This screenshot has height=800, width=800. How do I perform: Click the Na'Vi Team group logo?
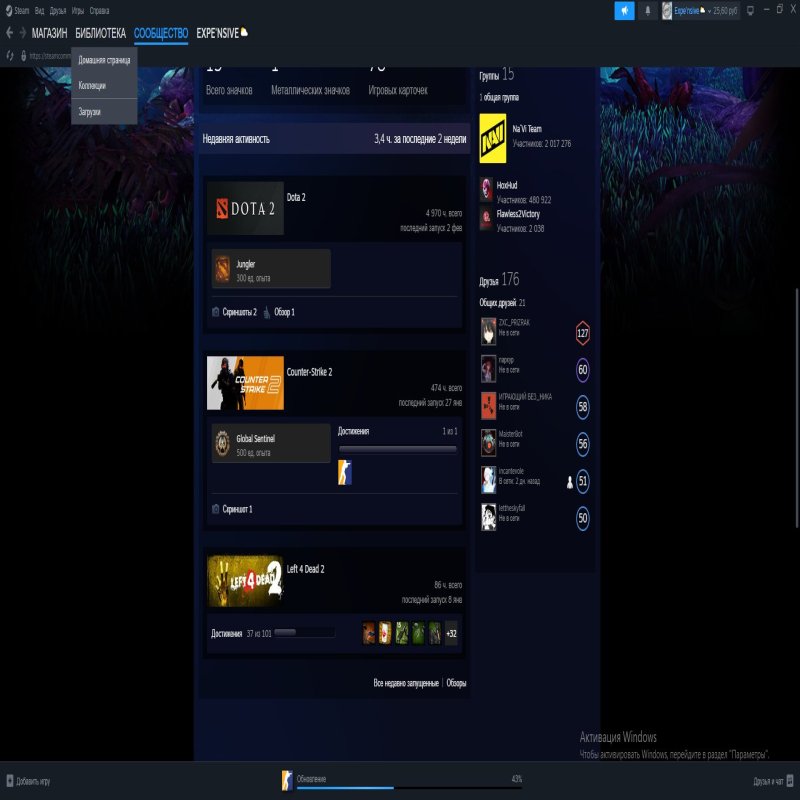[493, 137]
